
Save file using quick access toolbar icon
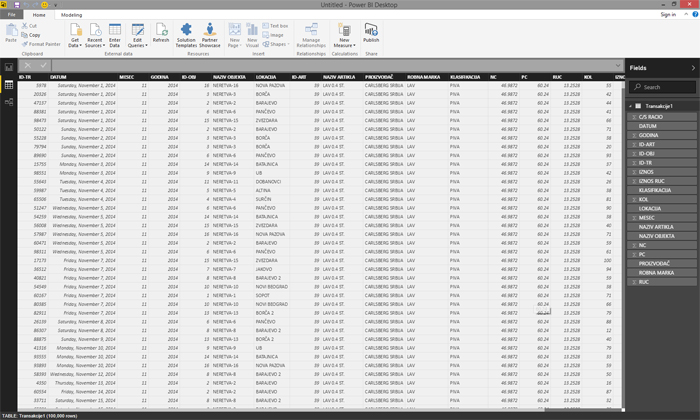click(17, 5)
